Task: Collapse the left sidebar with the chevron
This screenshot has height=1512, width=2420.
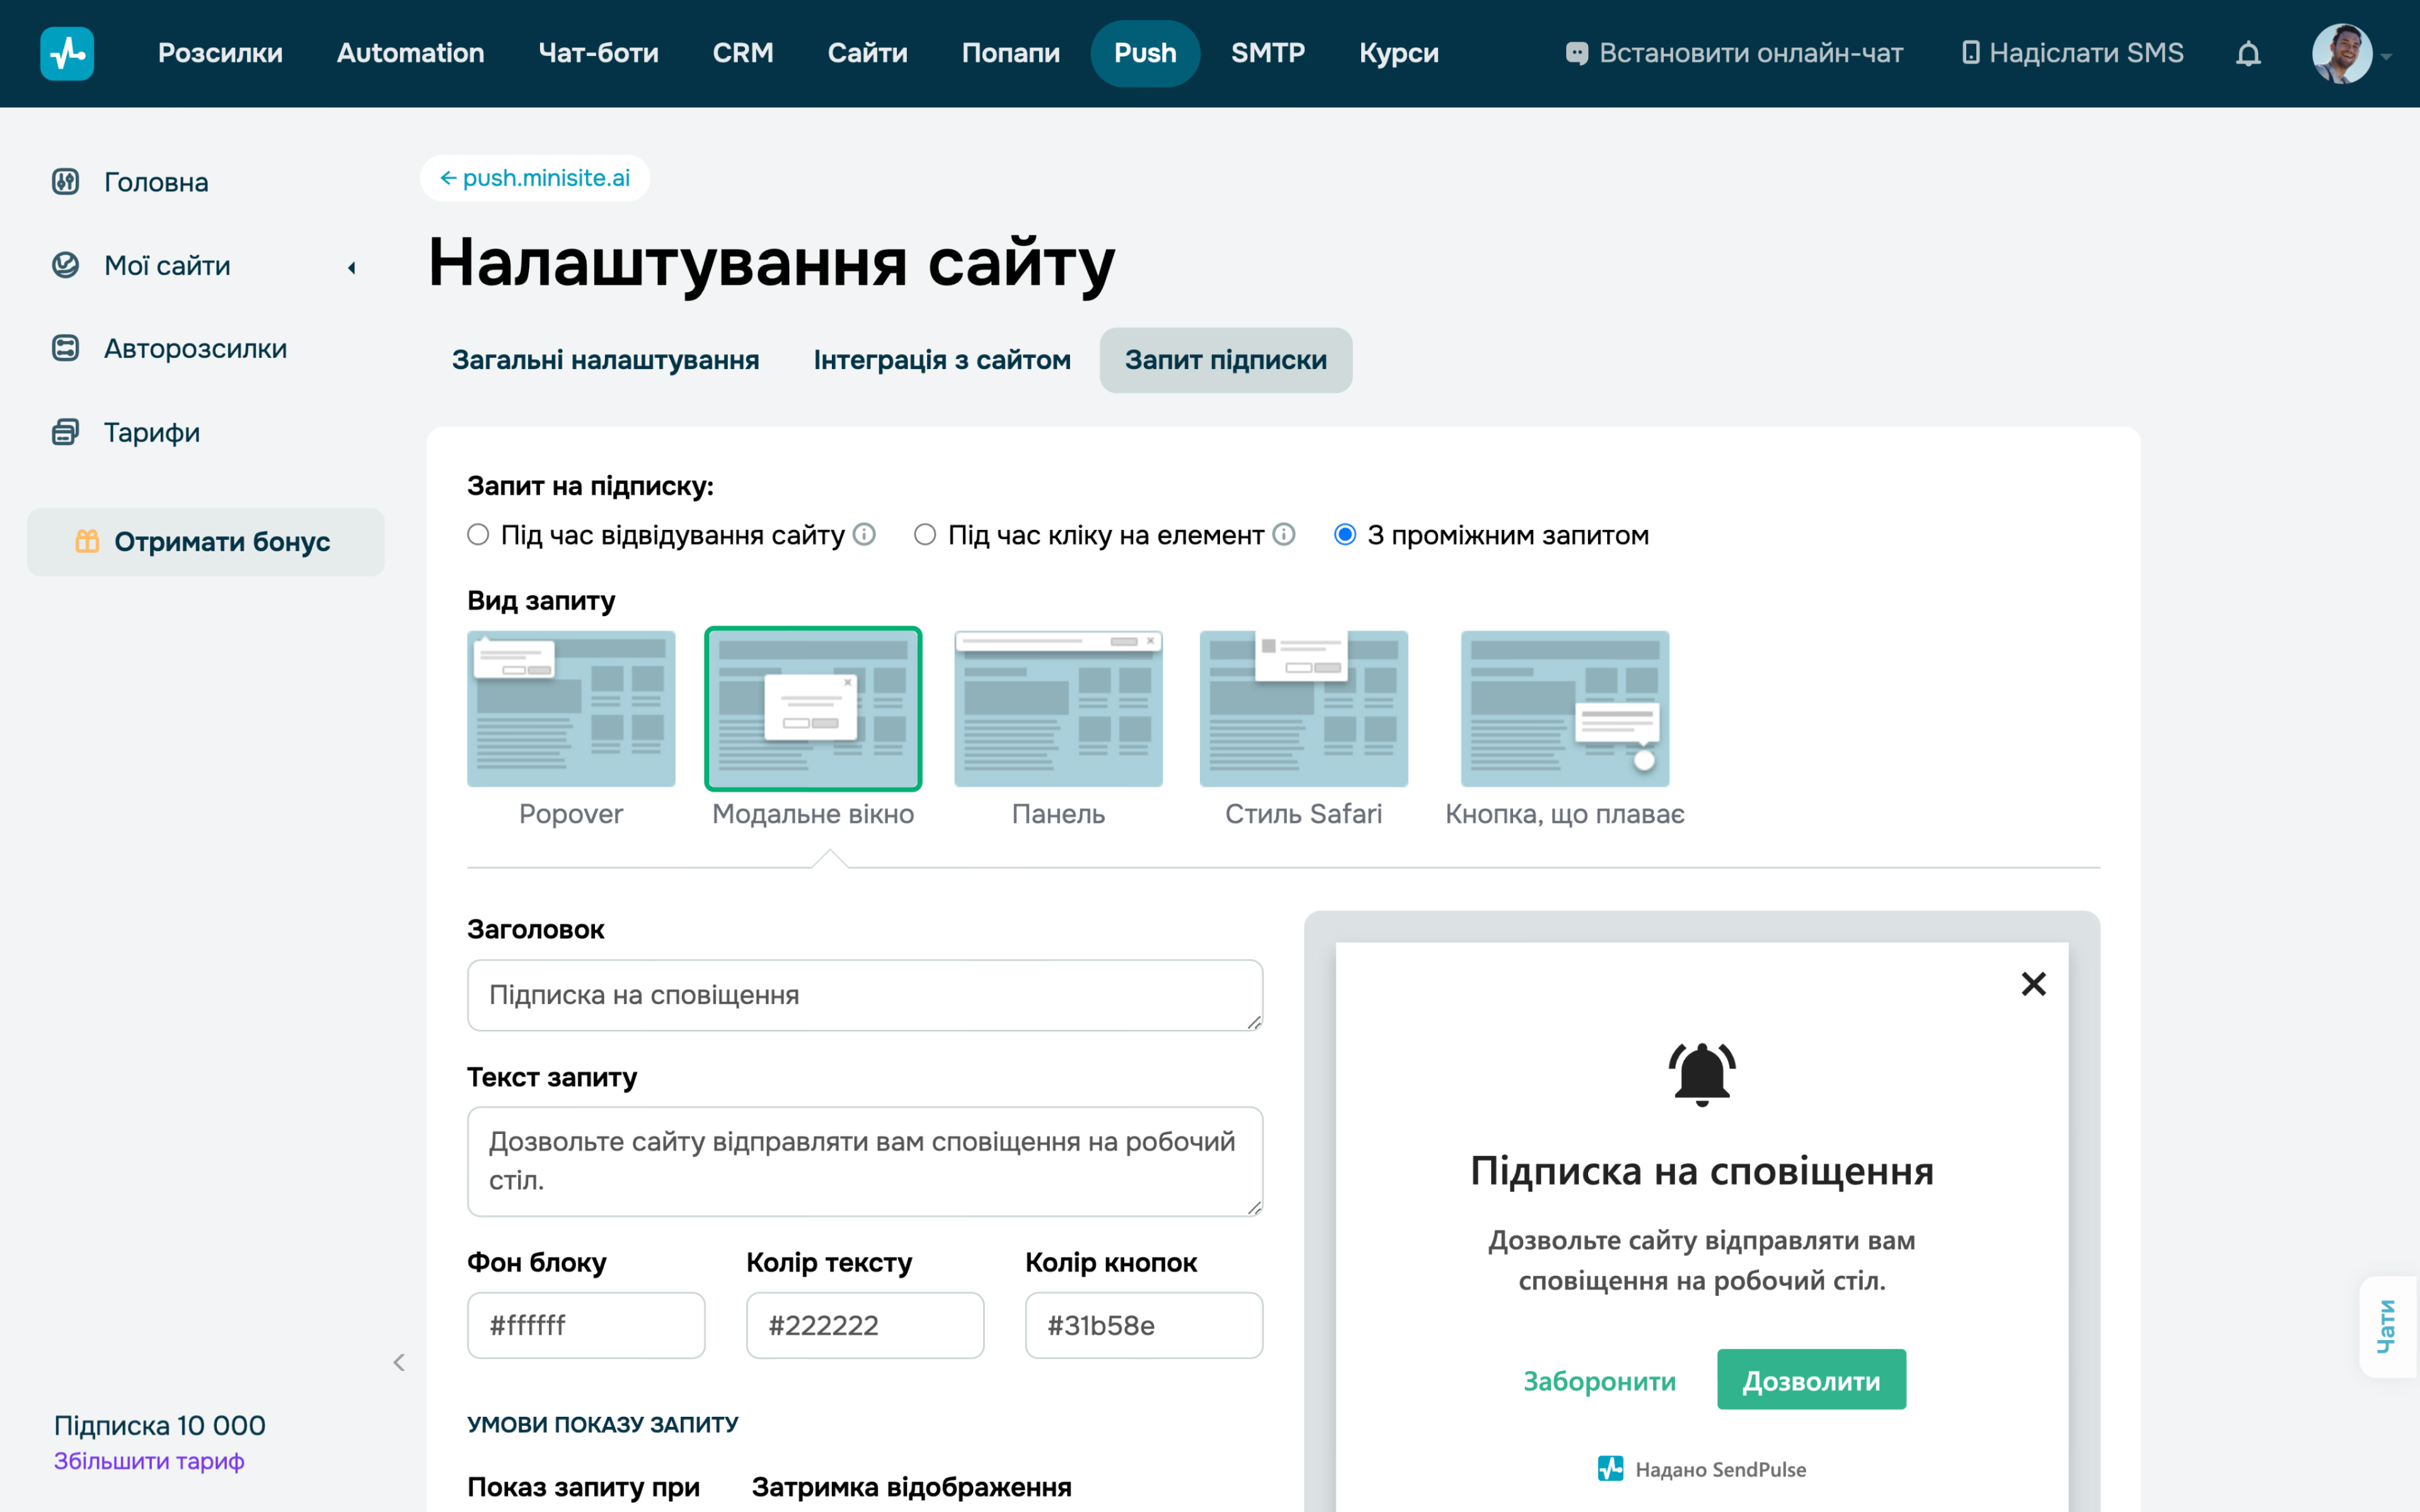Action: click(x=399, y=1362)
